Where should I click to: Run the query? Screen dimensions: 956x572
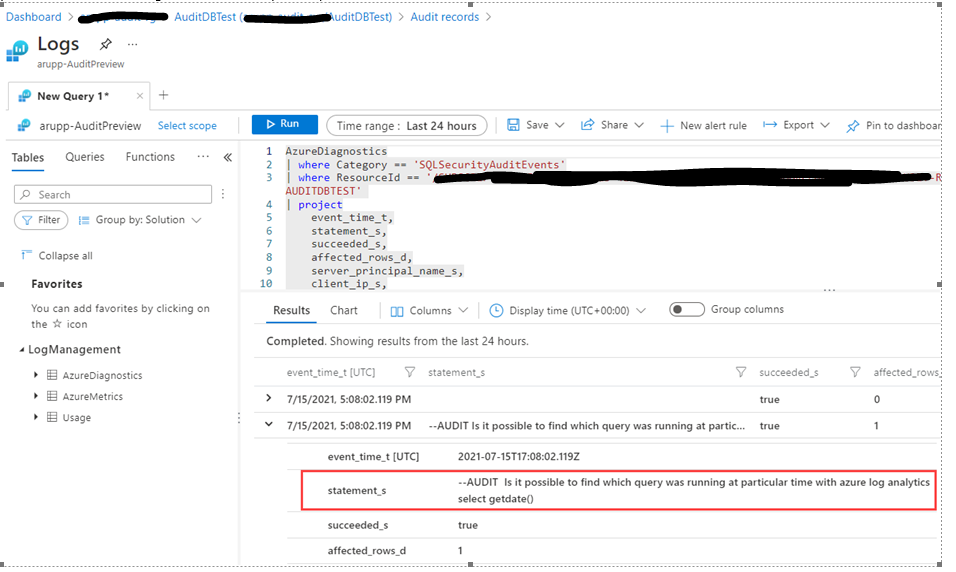point(285,124)
